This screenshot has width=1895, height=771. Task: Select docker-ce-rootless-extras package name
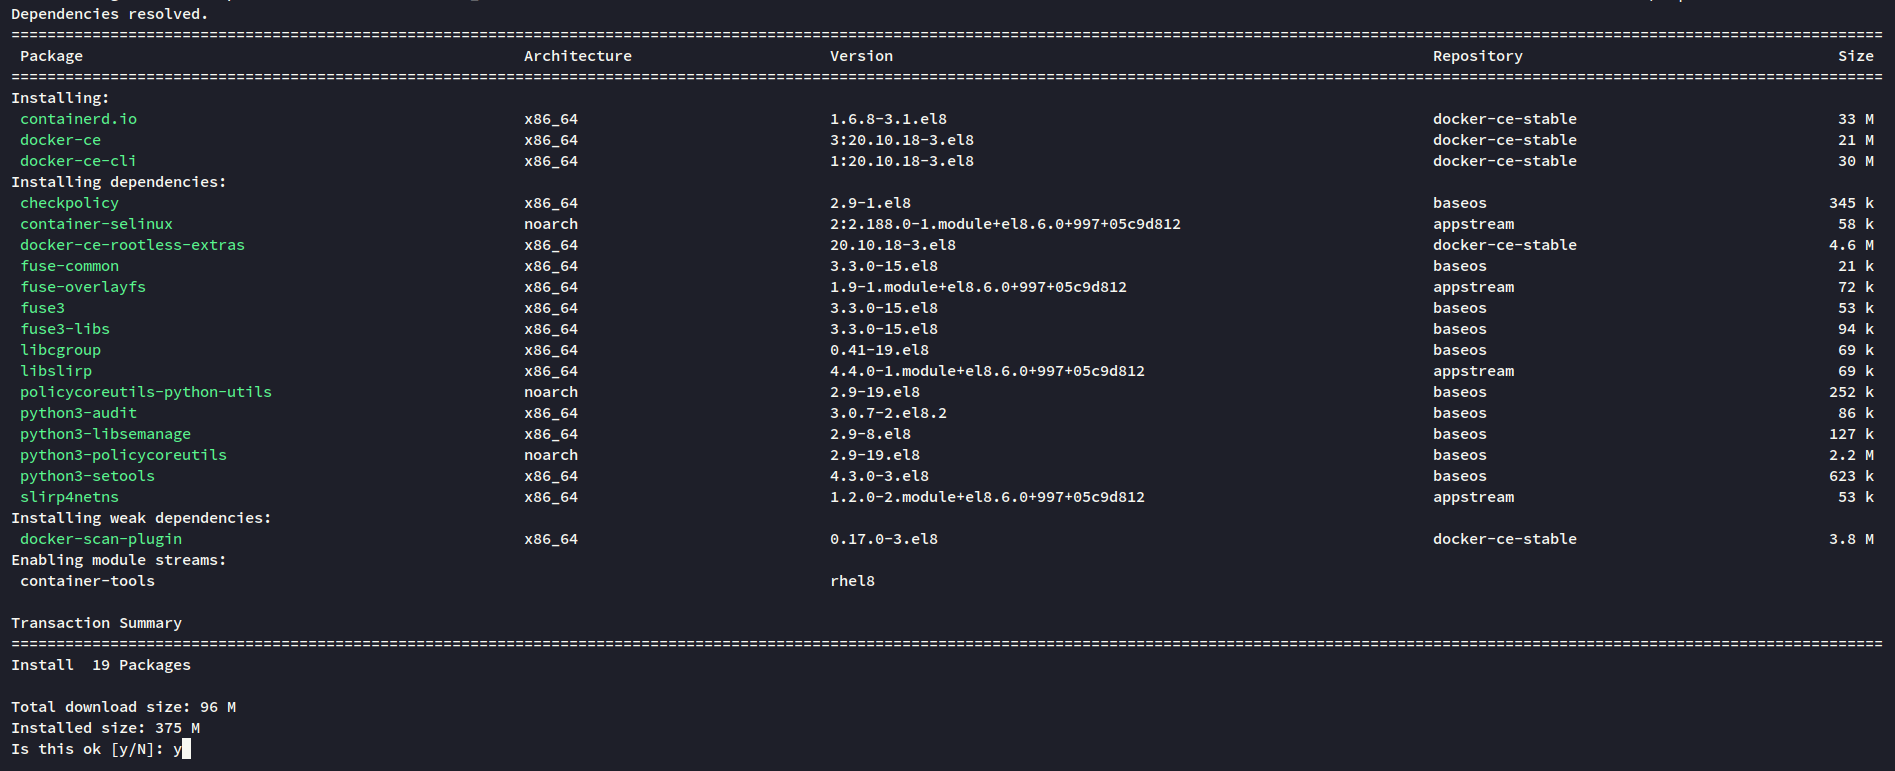coord(133,245)
